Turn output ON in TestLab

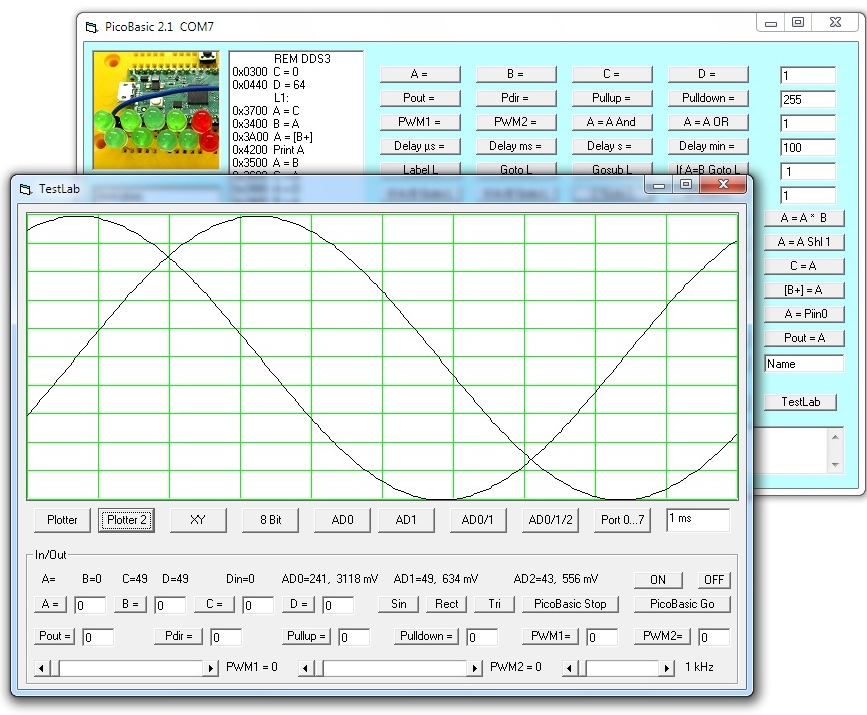click(x=658, y=580)
